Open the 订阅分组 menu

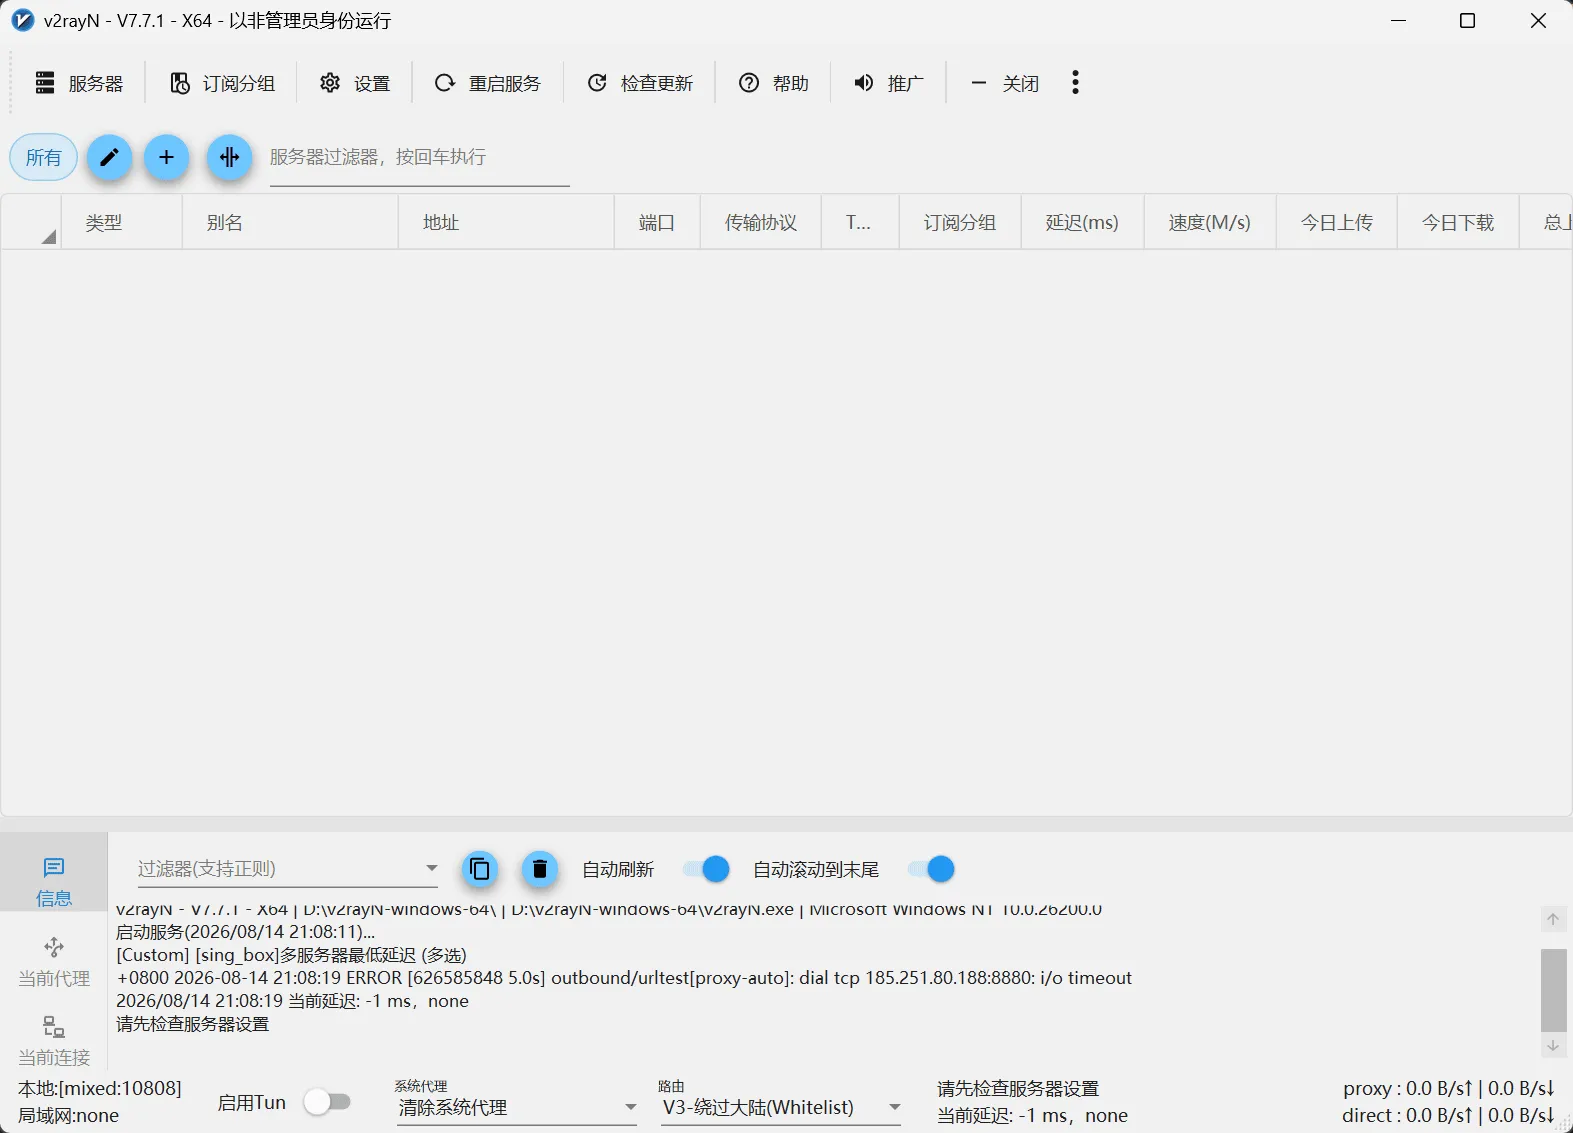pos(222,83)
